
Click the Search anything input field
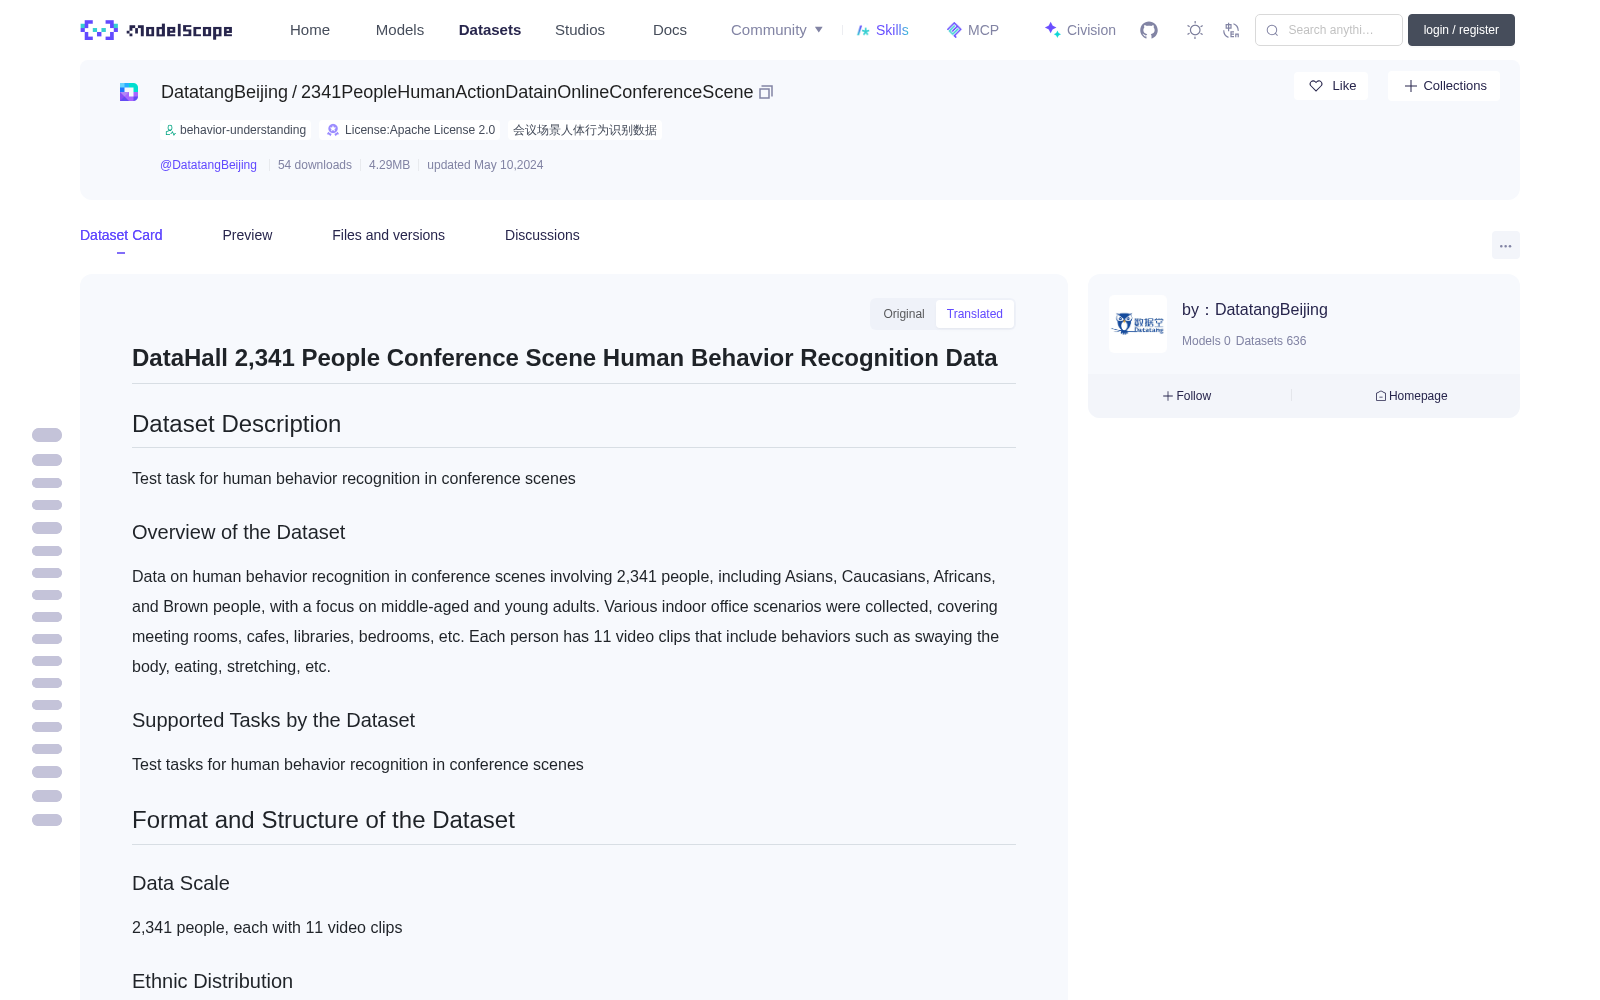point(1329,30)
